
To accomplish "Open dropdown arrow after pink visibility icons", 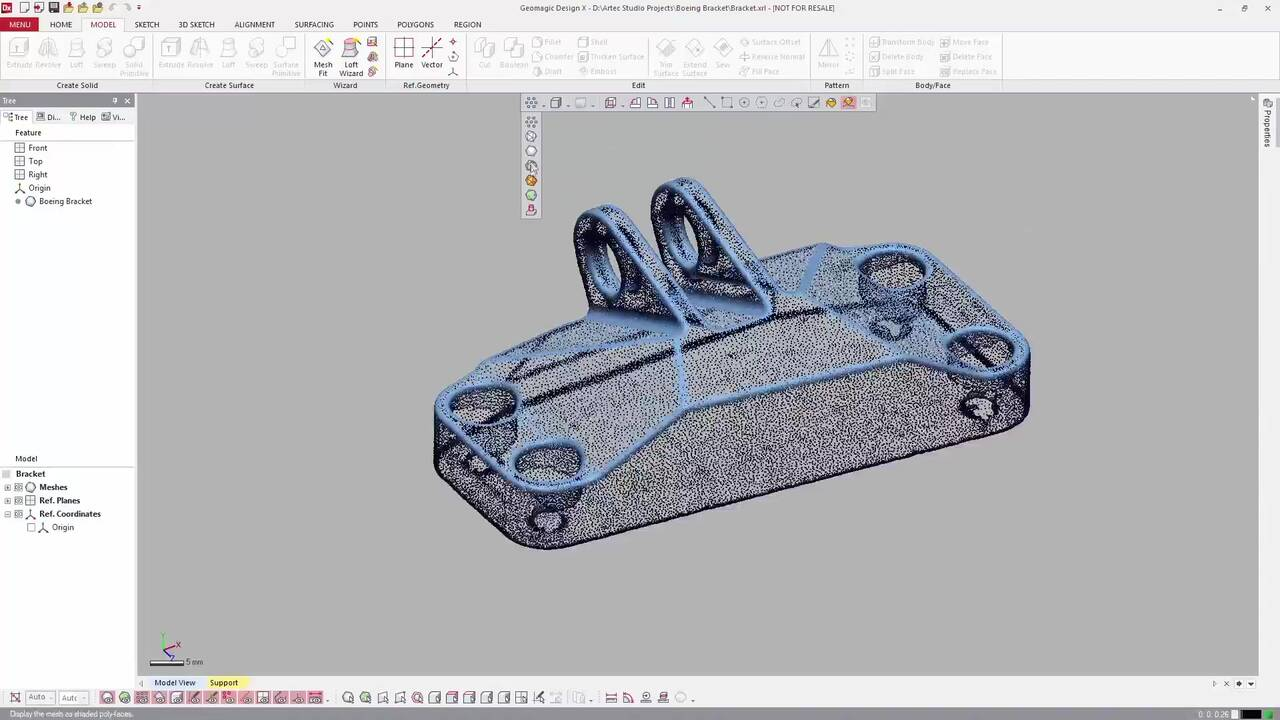I will (x=327, y=698).
